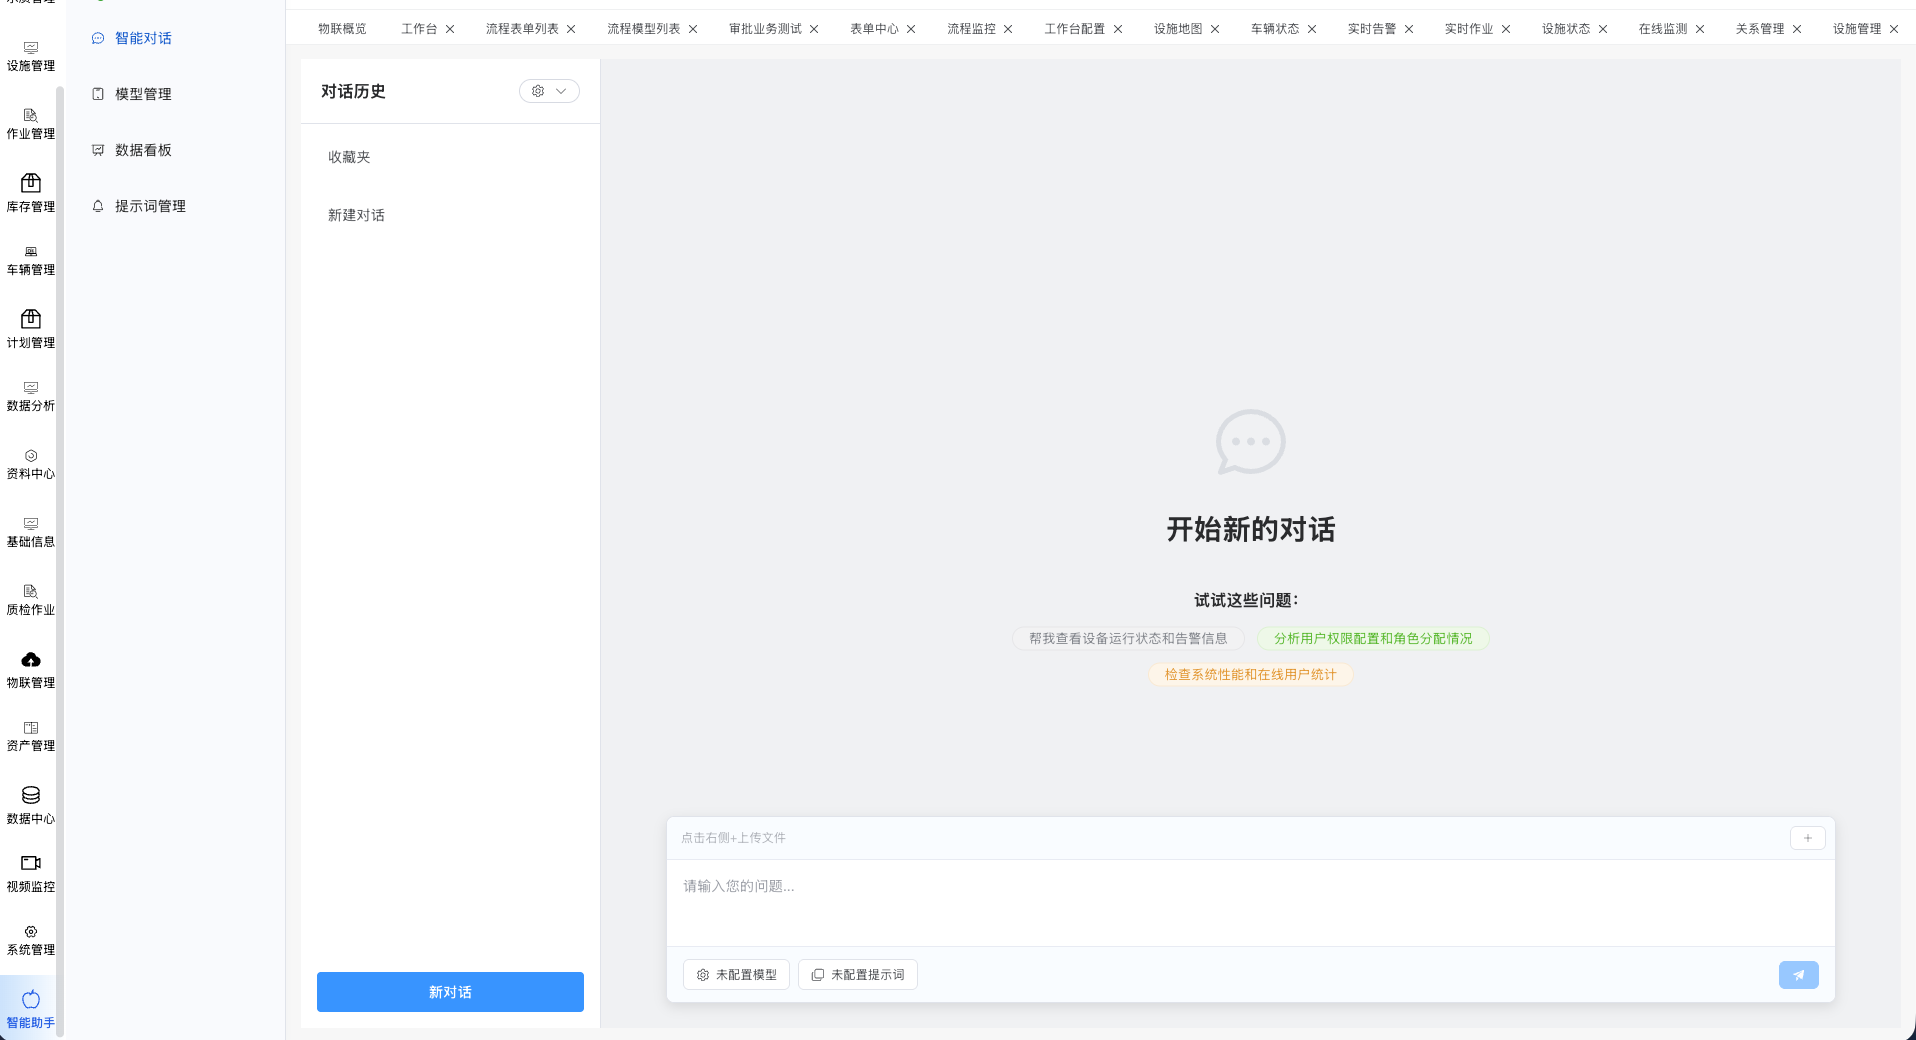
Task: Expand the 对话历史 settings dropdown
Action: click(x=549, y=91)
